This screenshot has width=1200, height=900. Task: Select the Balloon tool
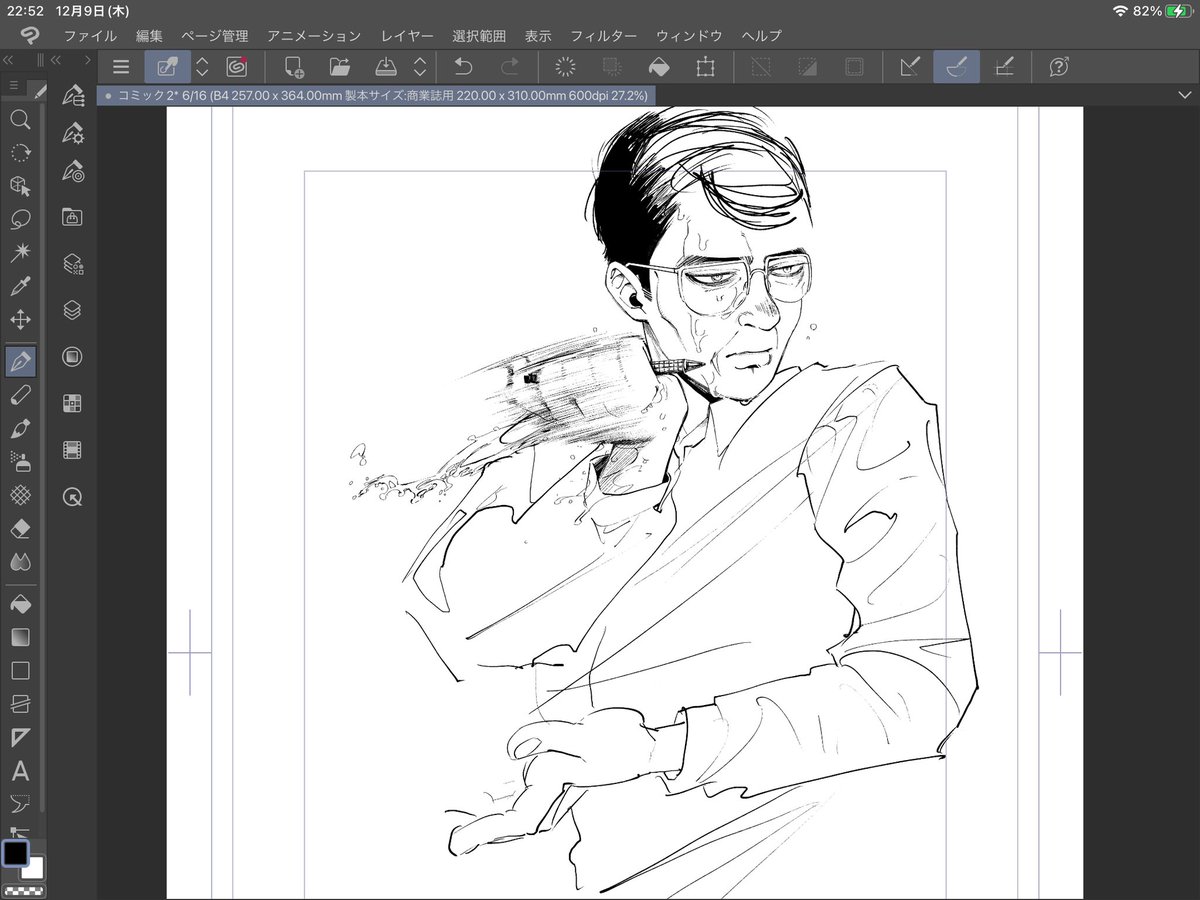pos(19,803)
